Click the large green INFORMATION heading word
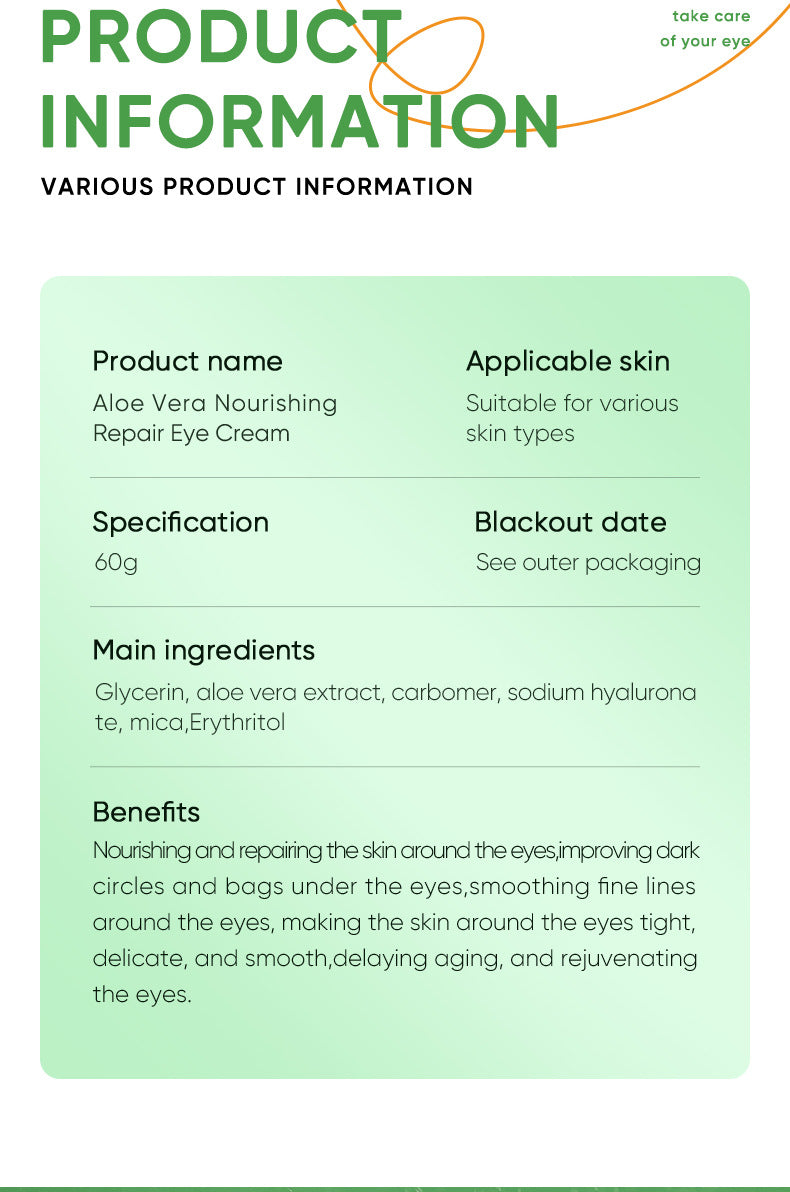This screenshot has width=790, height=1192. coord(298,122)
